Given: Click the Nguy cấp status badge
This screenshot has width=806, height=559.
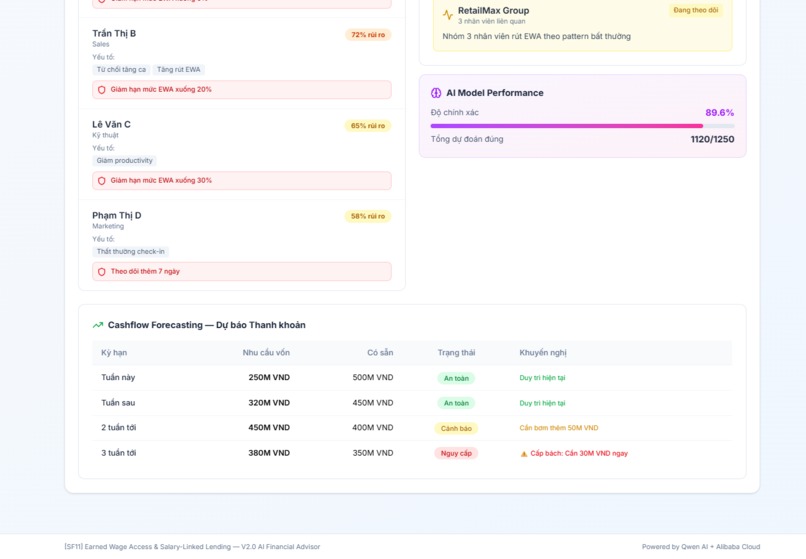Looking at the screenshot, I should (456, 454).
